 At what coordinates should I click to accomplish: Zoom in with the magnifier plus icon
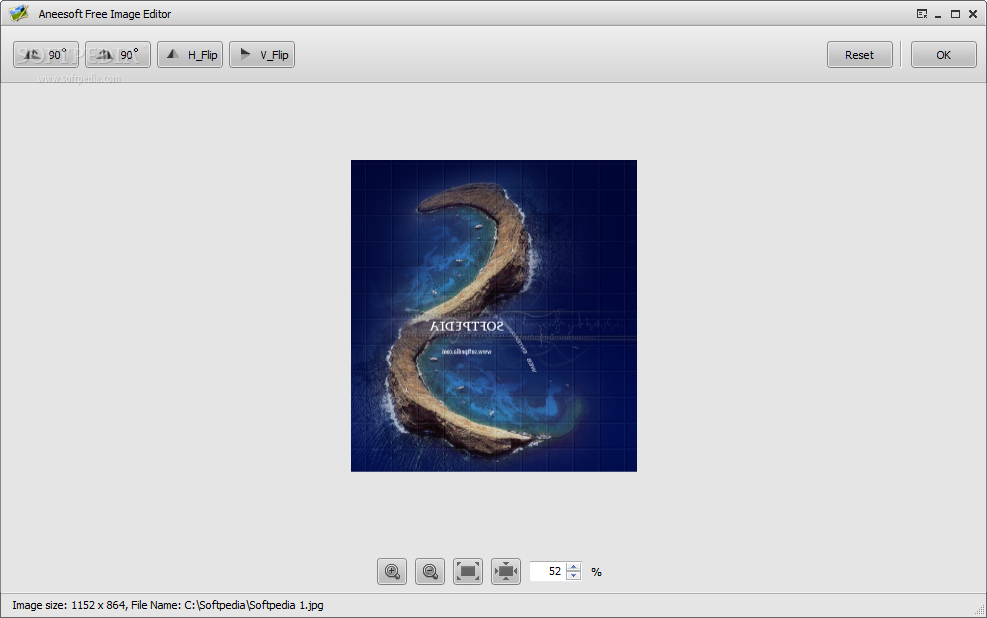(x=392, y=571)
